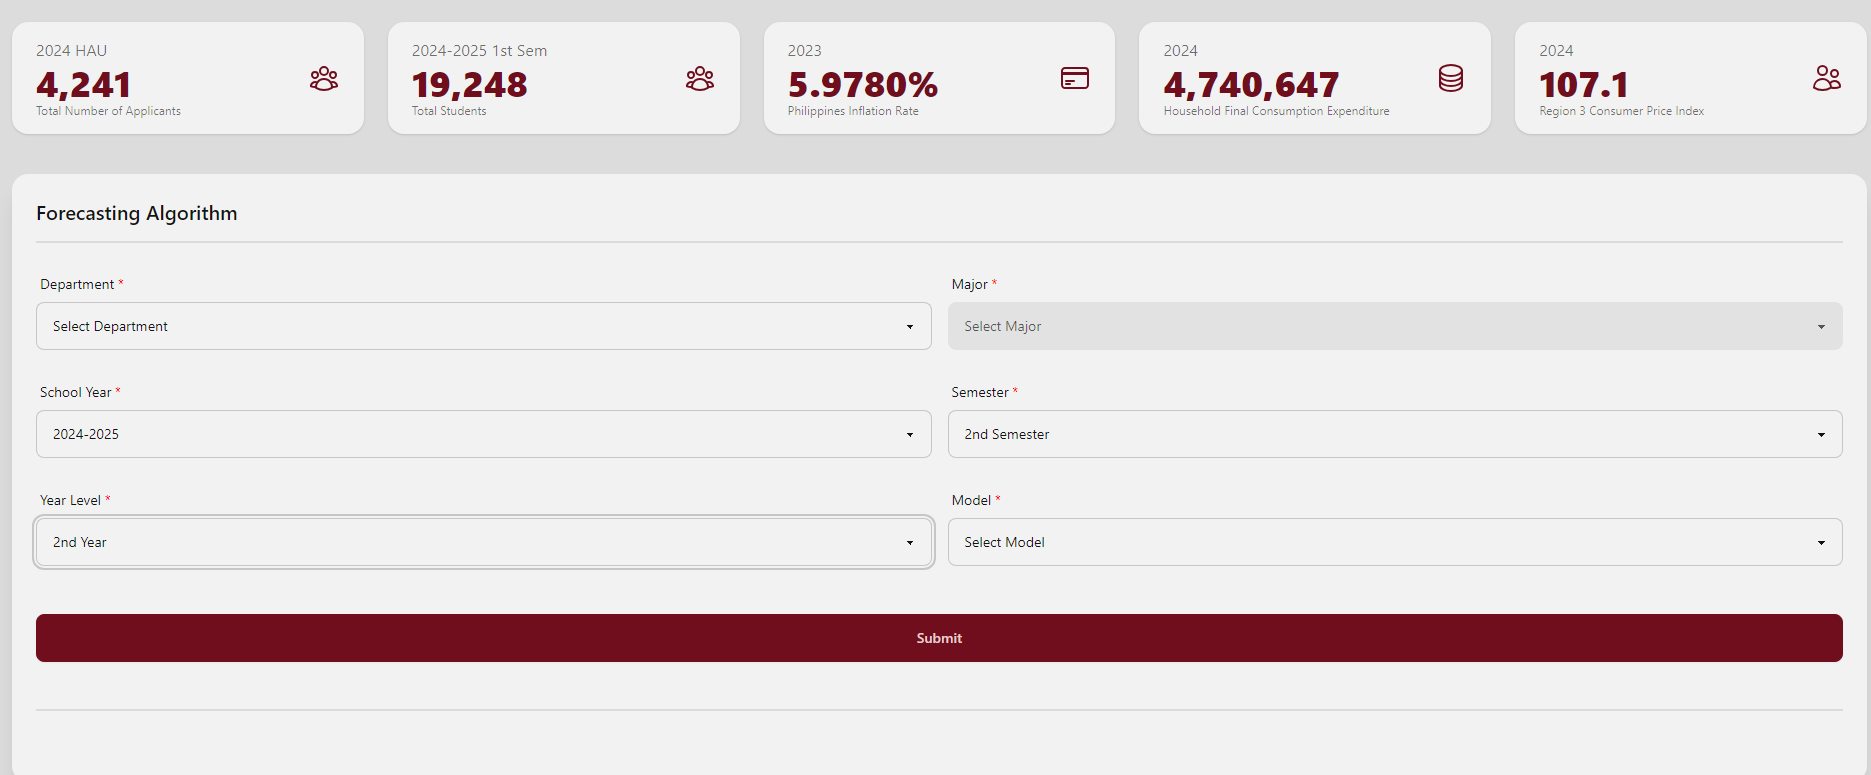Open the Year Level dropdown showing 2nd Year
Viewport: 1871px width, 775px height.
pyautogui.click(x=483, y=542)
